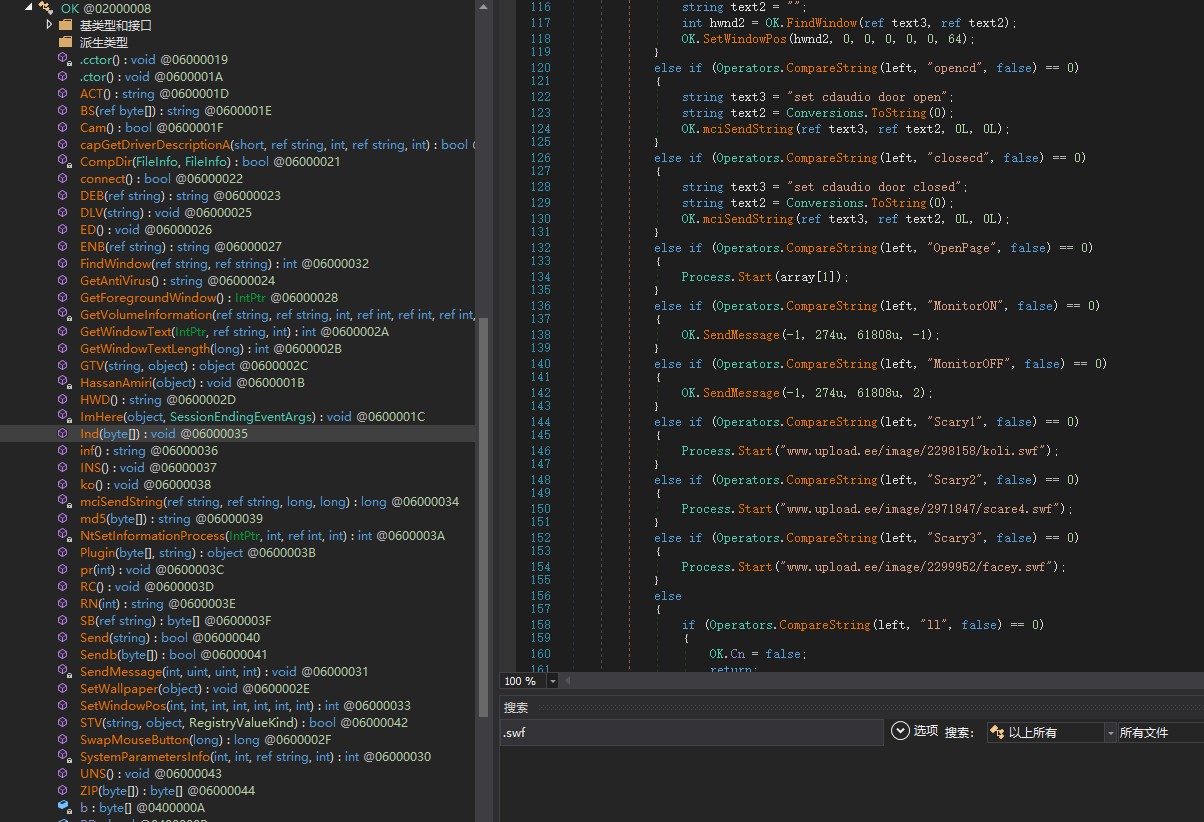Select pr(int) : void tree entry
This screenshot has width=1204, height=822.
click(x=152, y=569)
